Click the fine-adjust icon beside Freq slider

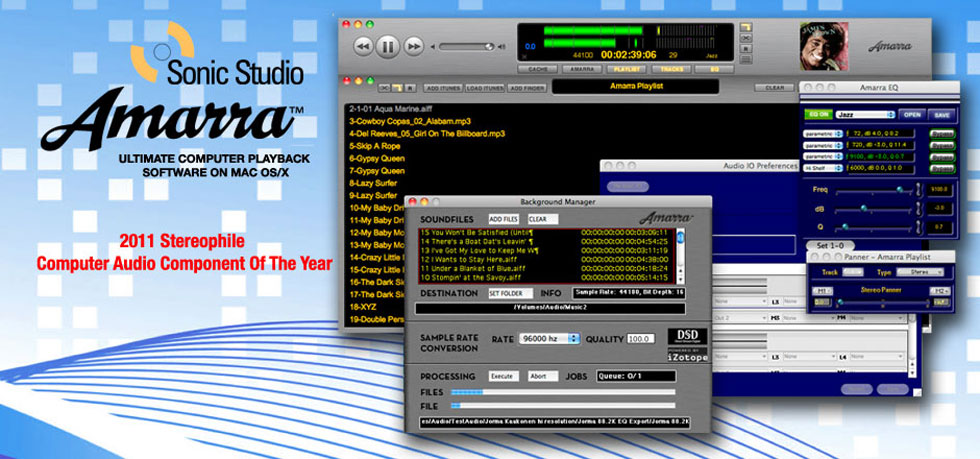click(919, 189)
